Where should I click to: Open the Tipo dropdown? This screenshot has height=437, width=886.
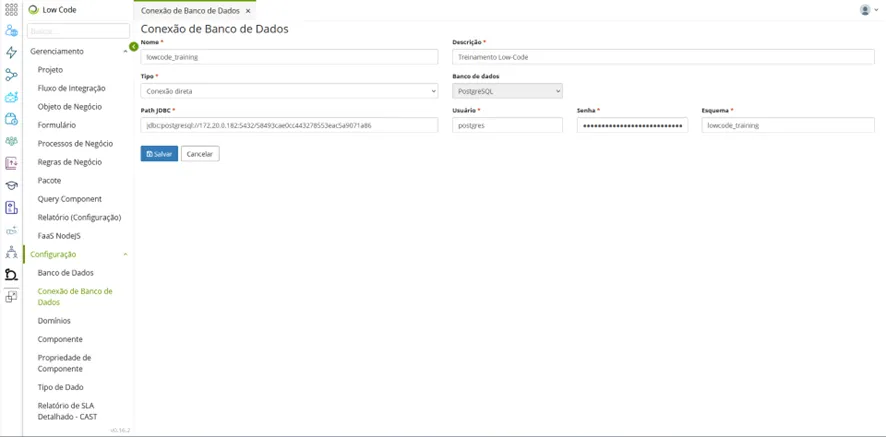289,91
